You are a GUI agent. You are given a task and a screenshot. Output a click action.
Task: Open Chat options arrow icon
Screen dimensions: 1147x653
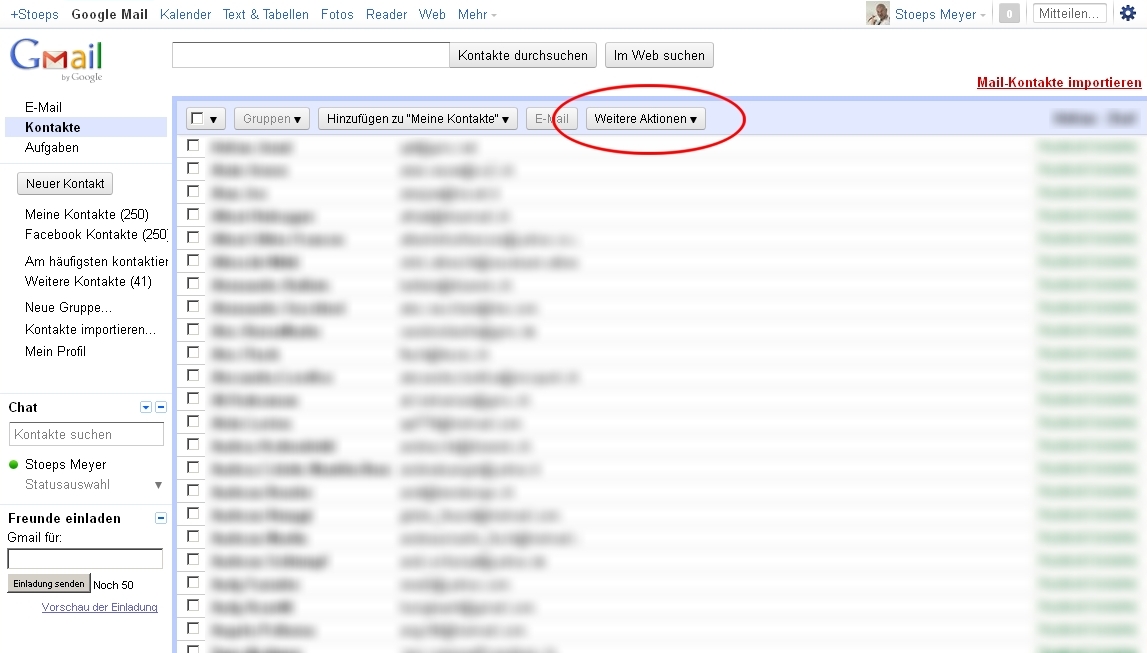click(x=146, y=407)
